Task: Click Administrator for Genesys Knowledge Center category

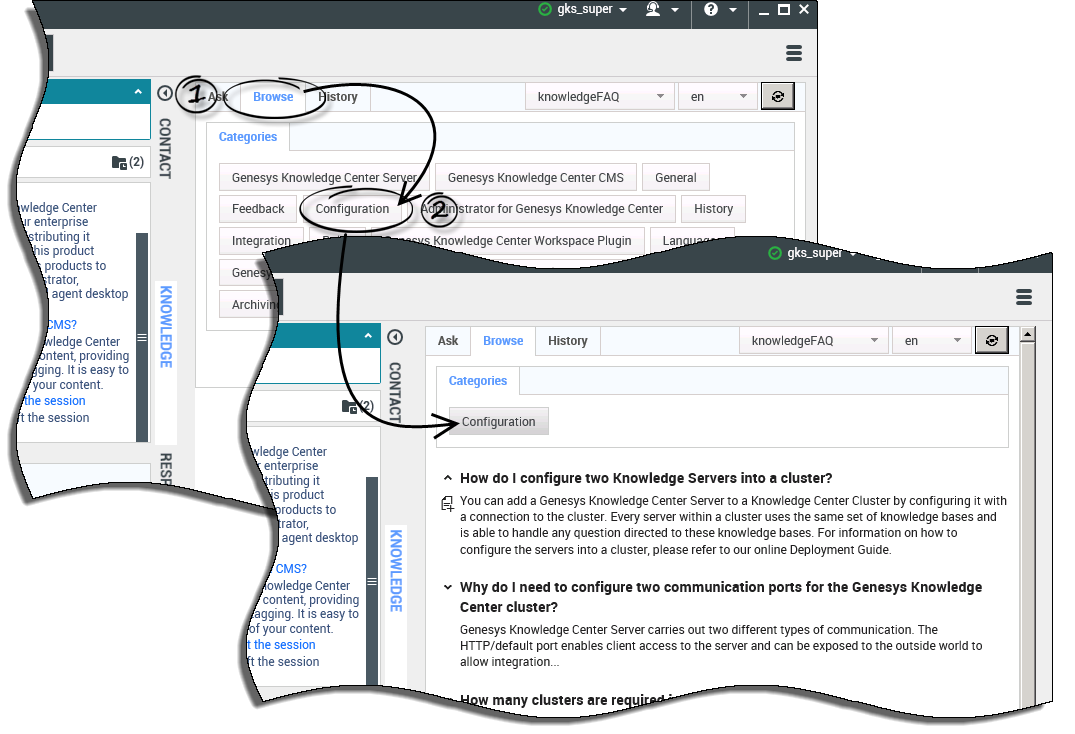Action: [542, 208]
